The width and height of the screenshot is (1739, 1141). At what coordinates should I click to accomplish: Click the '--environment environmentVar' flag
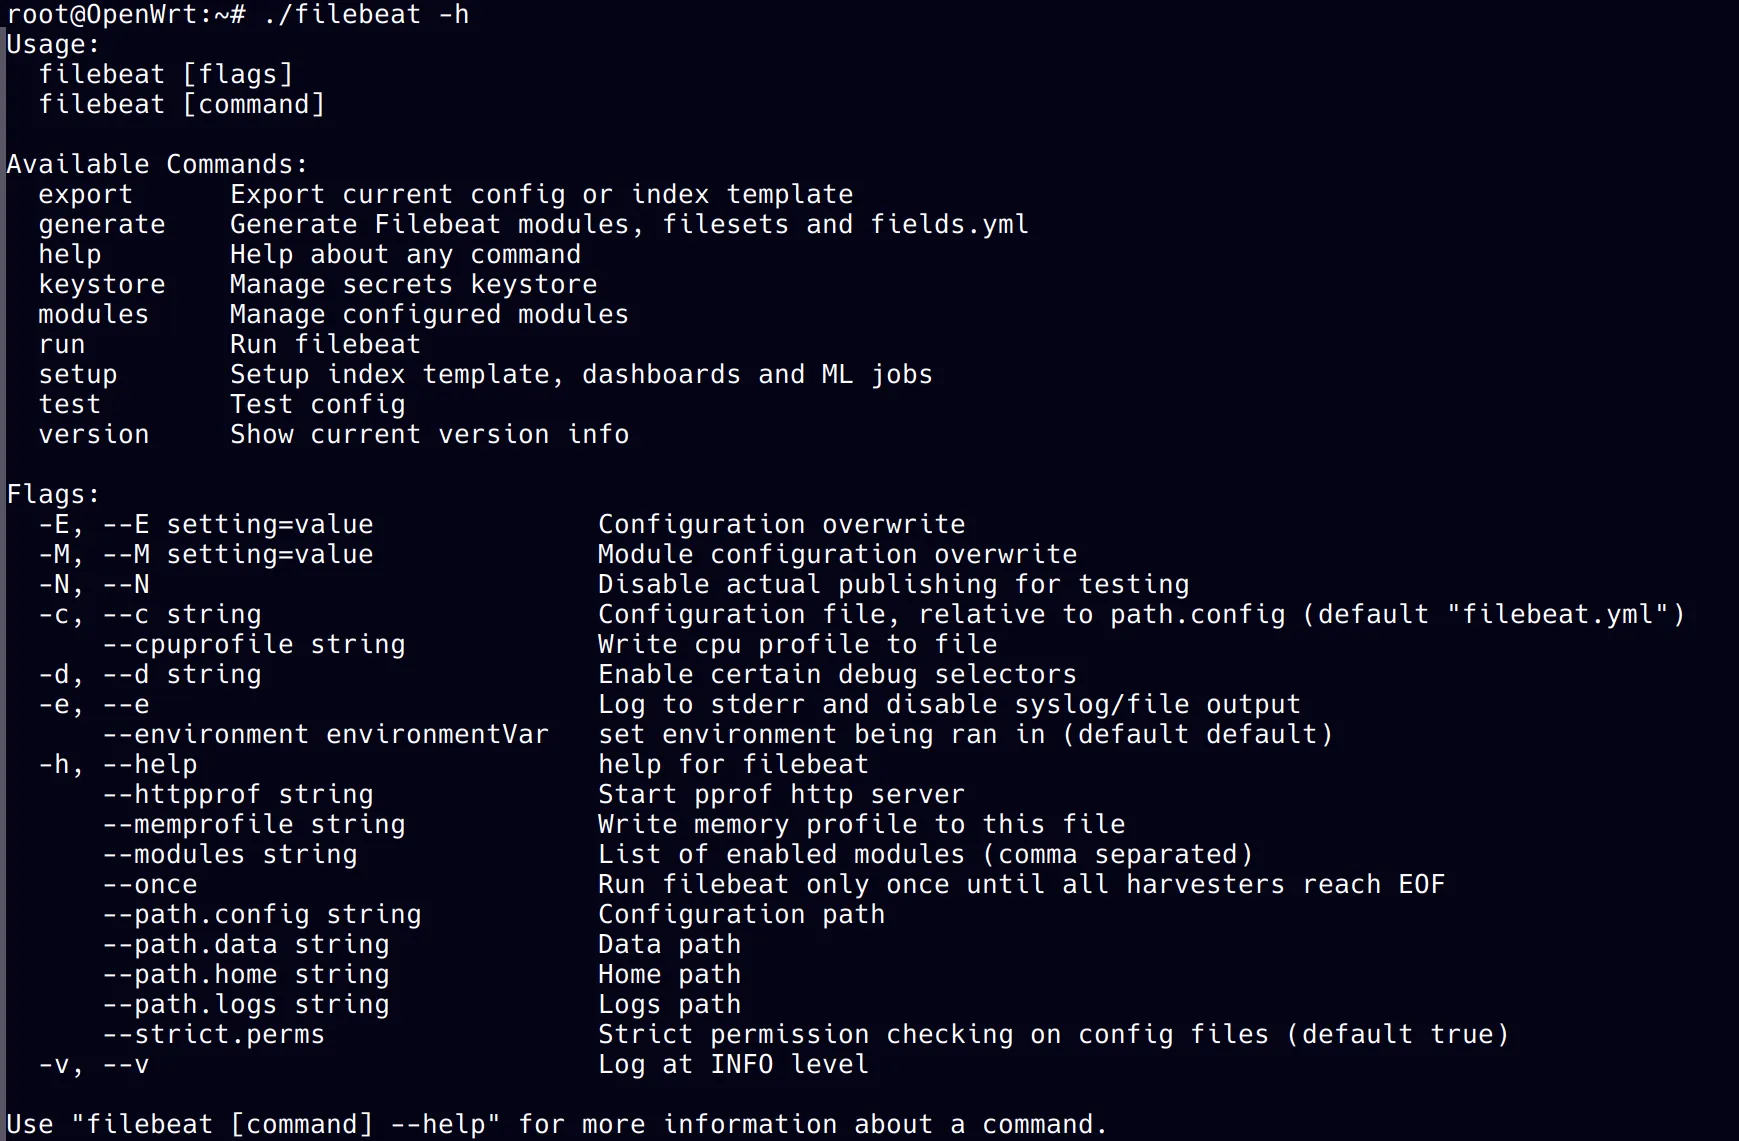coord(326,735)
